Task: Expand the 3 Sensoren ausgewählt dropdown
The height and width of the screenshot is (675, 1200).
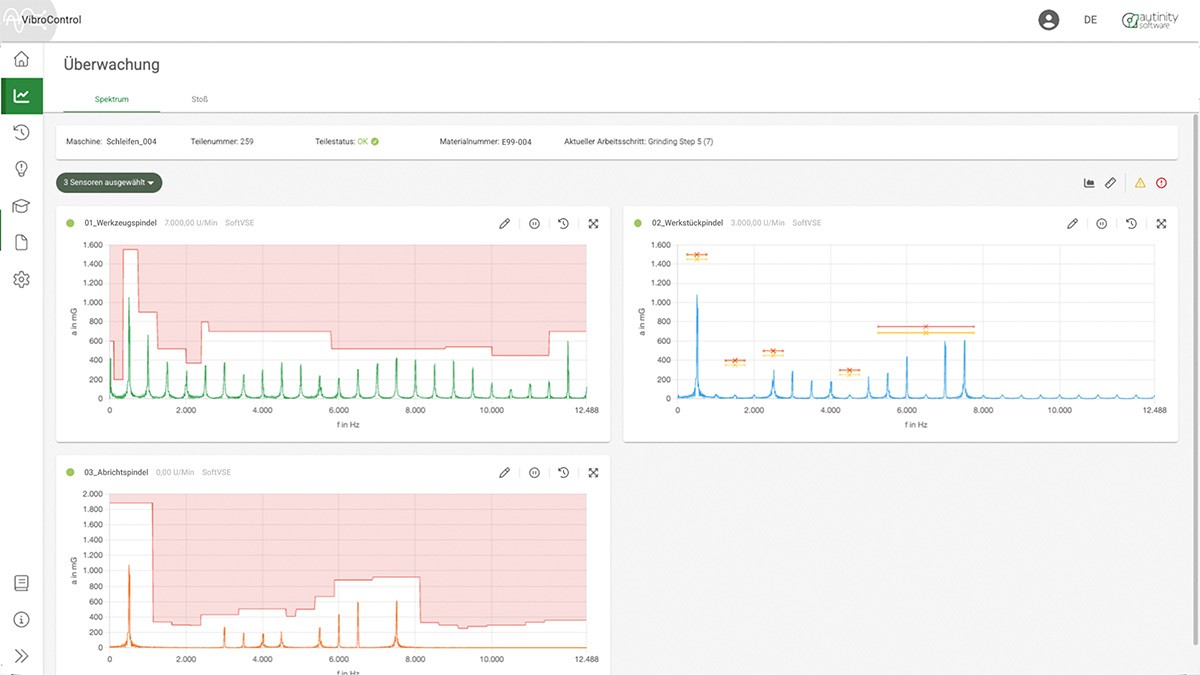Action: tap(109, 183)
